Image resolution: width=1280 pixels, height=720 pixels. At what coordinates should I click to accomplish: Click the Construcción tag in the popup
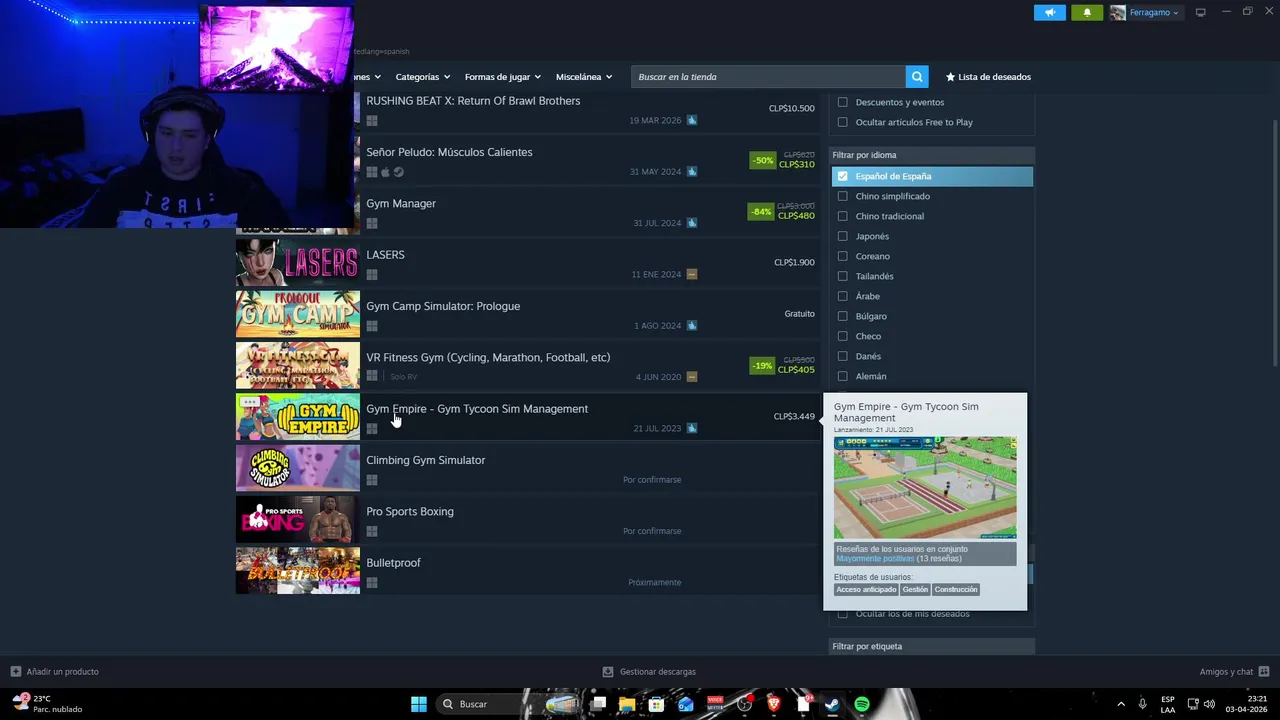pos(956,590)
